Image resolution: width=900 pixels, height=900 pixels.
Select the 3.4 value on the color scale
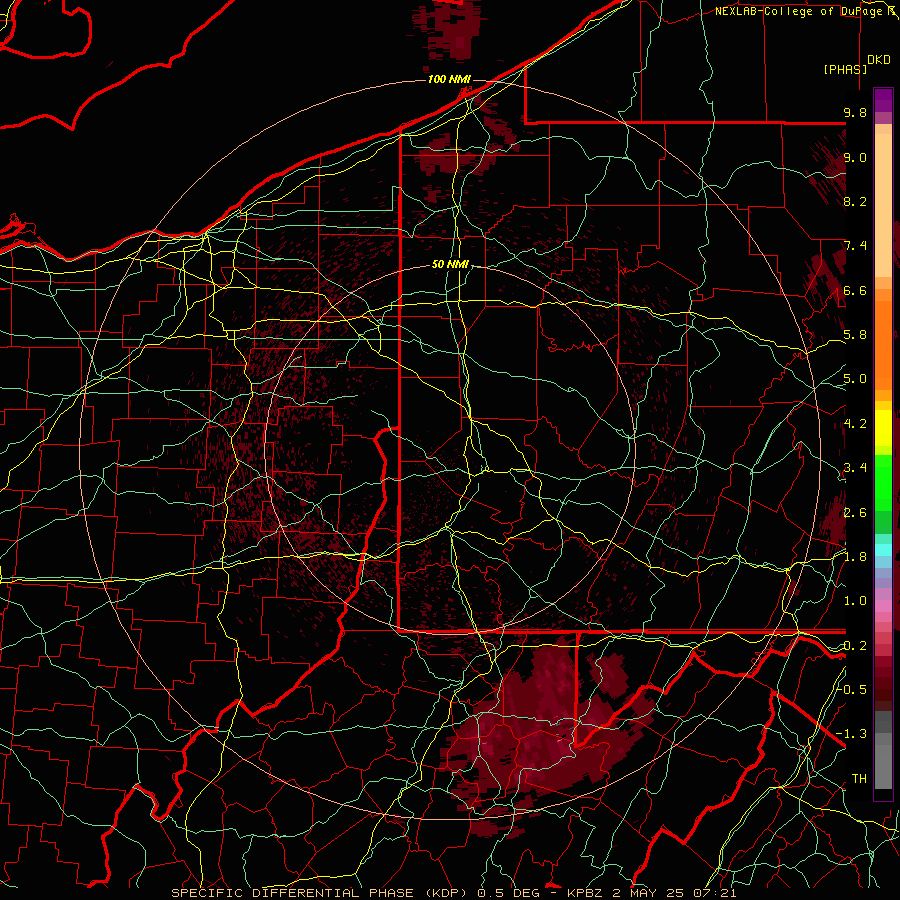click(x=855, y=468)
